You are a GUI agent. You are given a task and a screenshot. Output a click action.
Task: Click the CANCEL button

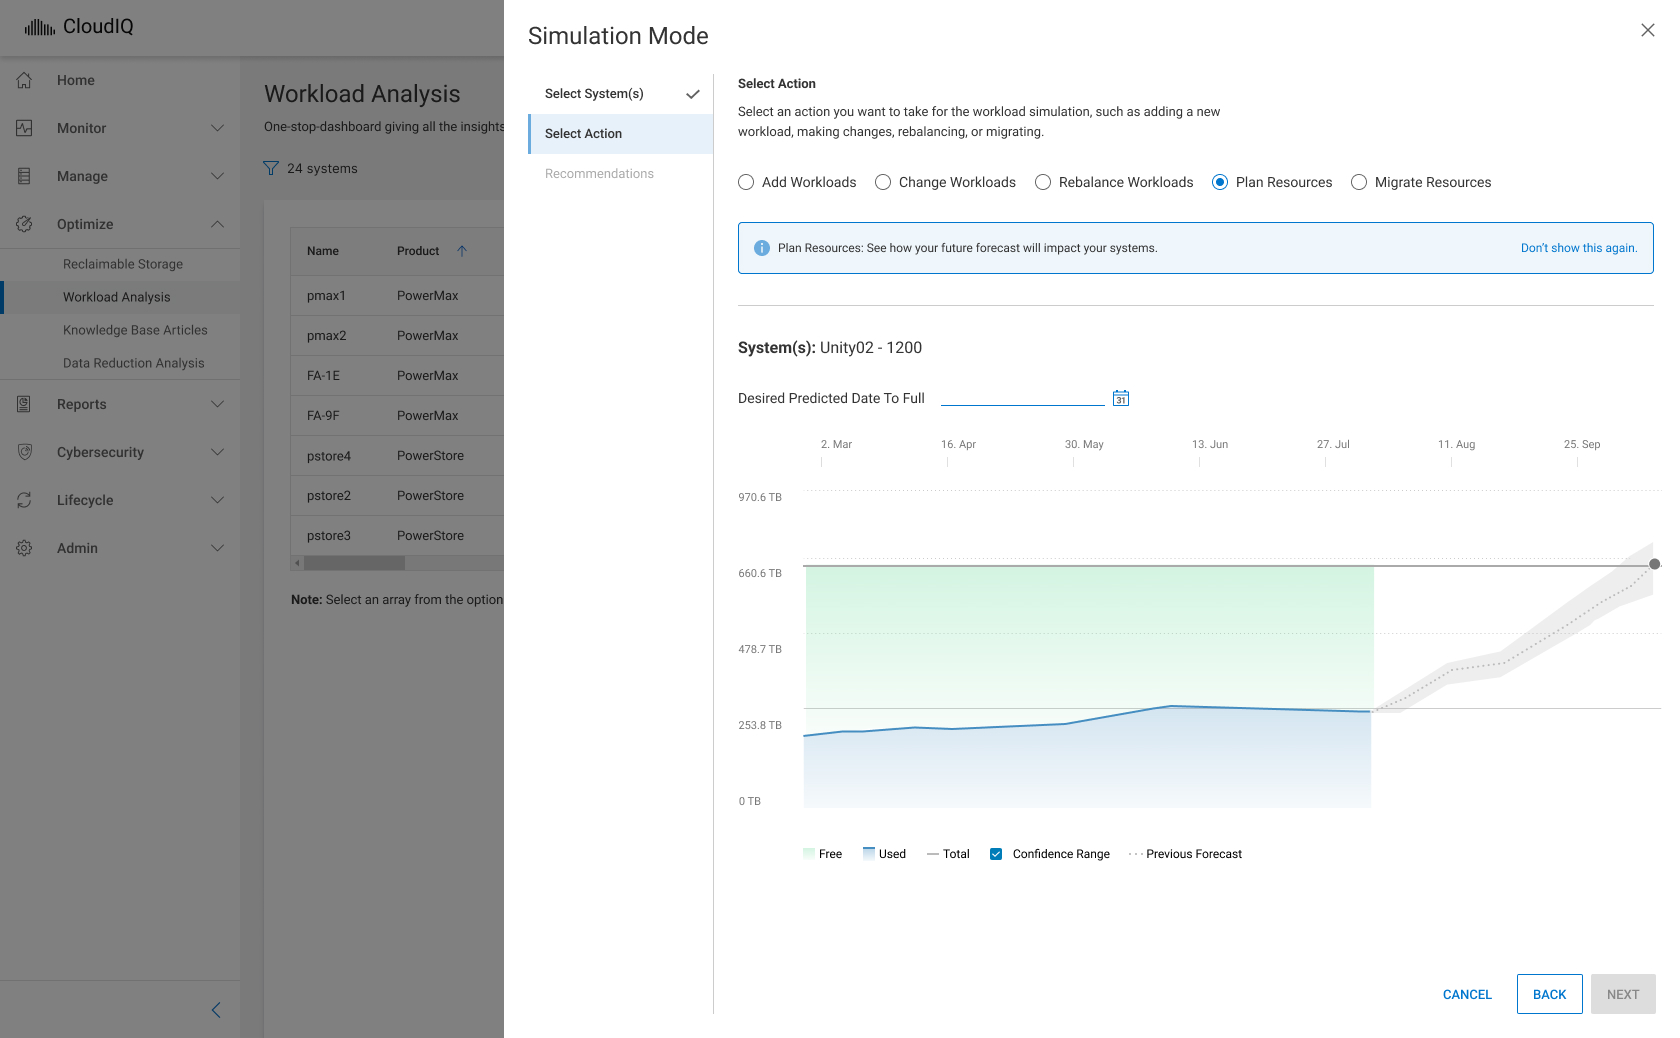click(1467, 994)
